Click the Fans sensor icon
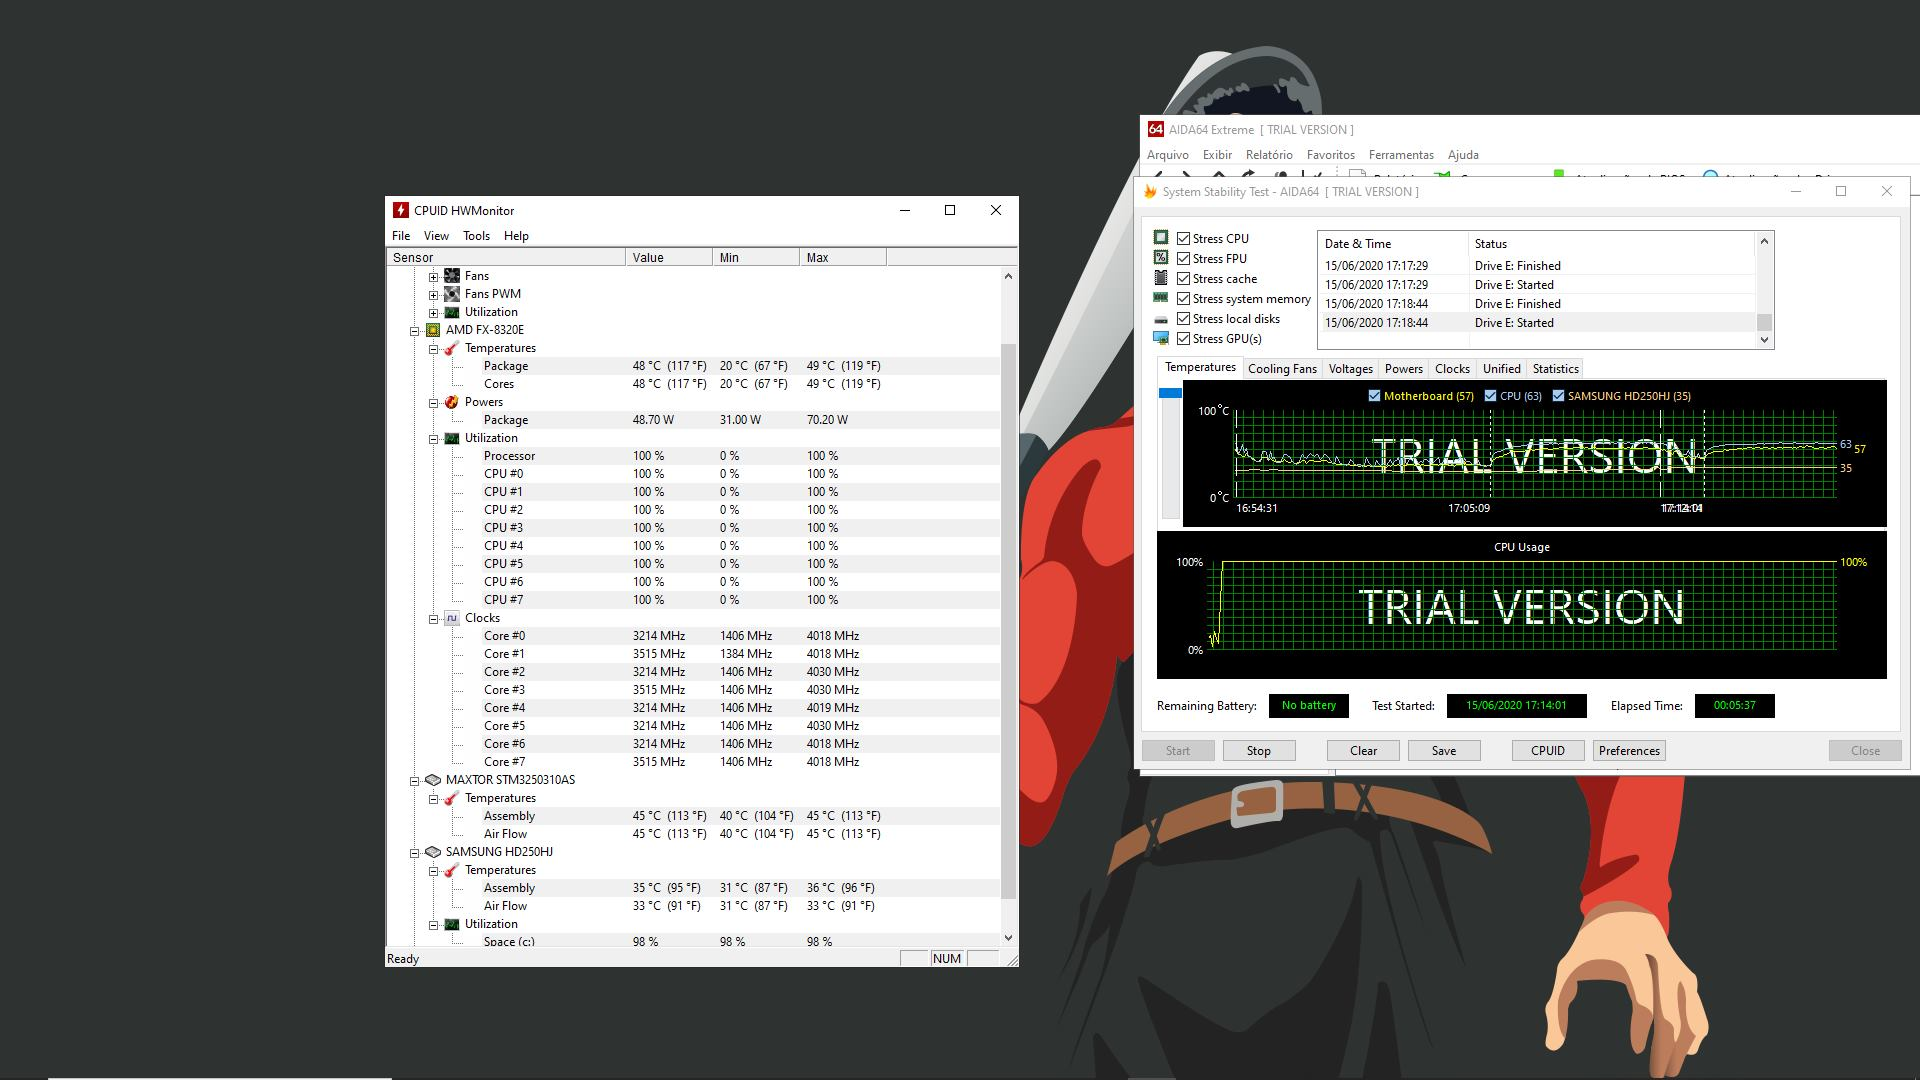The width and height of the screenshot is (1920, 1080). [452, 276]
